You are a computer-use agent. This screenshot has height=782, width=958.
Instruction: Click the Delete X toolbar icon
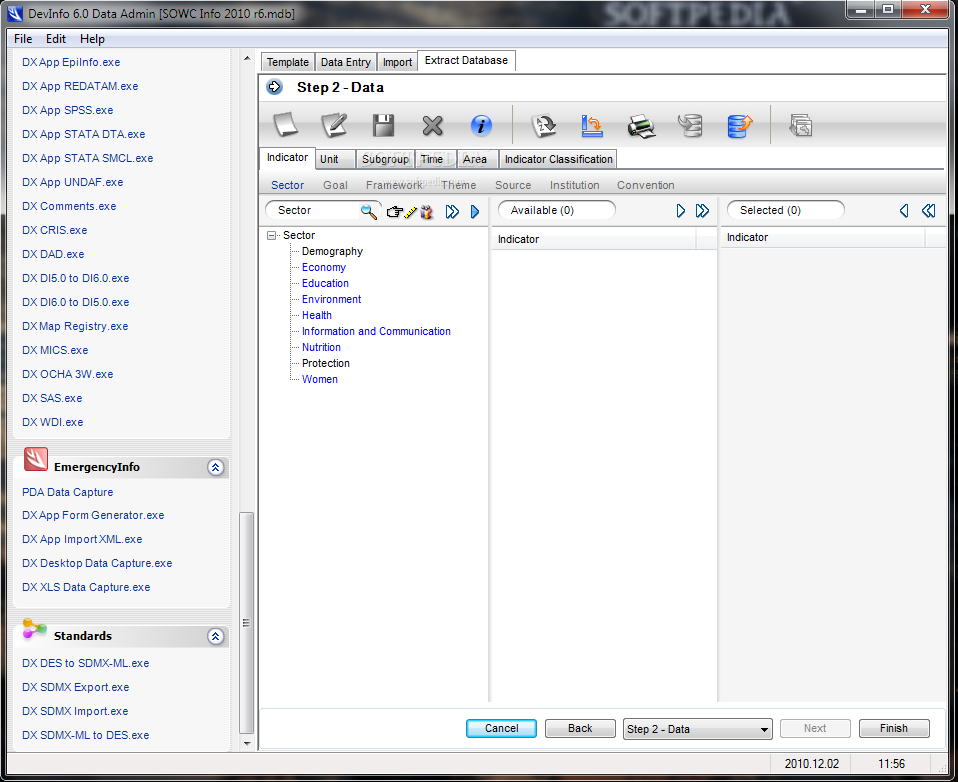click(x=433, y=126)
